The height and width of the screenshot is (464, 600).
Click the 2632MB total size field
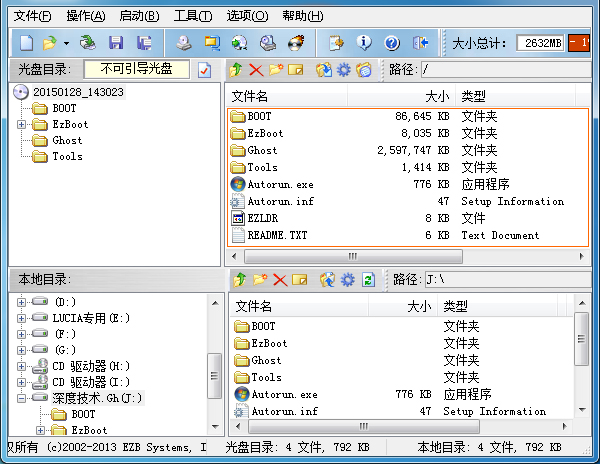(541, 43)
